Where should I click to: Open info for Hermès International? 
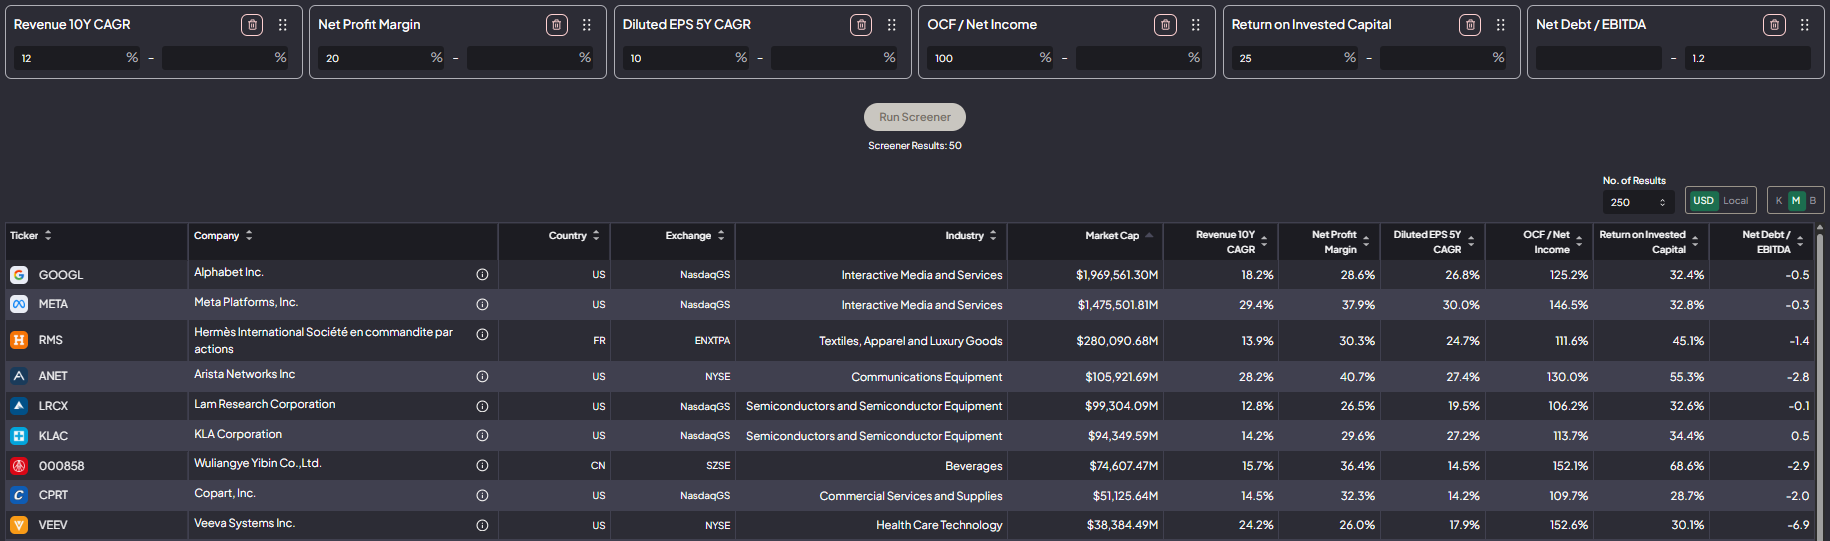point(482,334)
